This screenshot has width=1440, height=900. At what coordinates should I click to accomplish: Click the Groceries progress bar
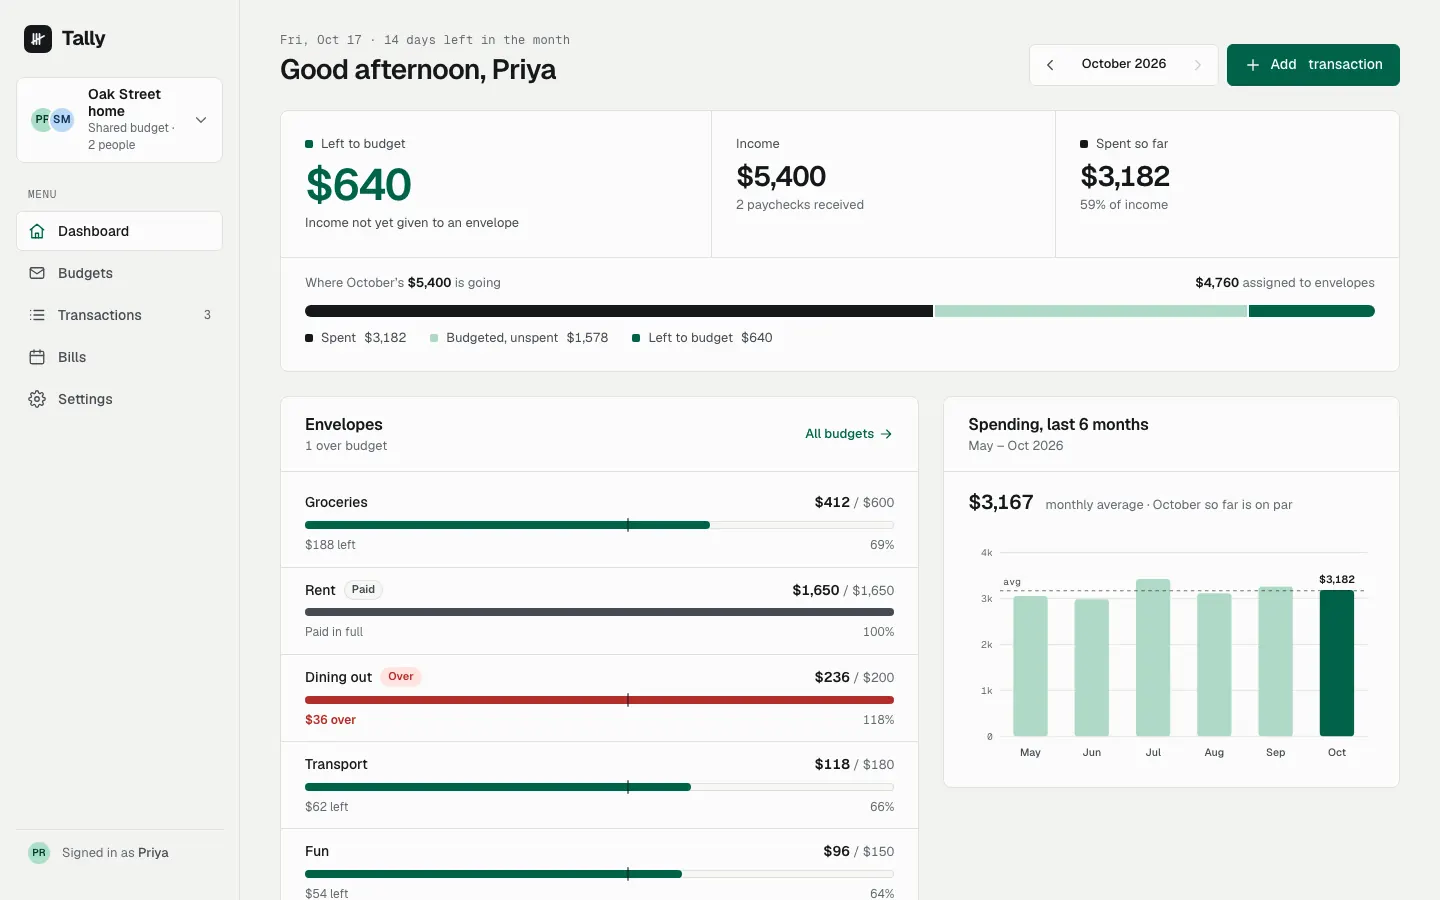point(599,525)
